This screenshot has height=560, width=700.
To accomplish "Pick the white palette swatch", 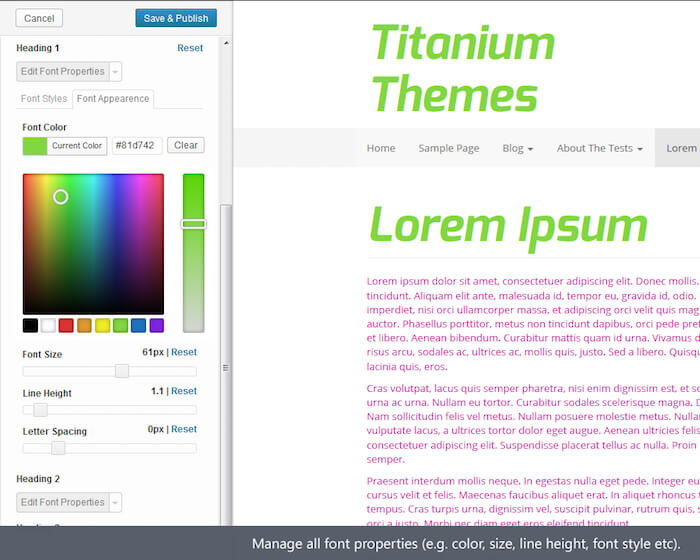I will (48, 325).
